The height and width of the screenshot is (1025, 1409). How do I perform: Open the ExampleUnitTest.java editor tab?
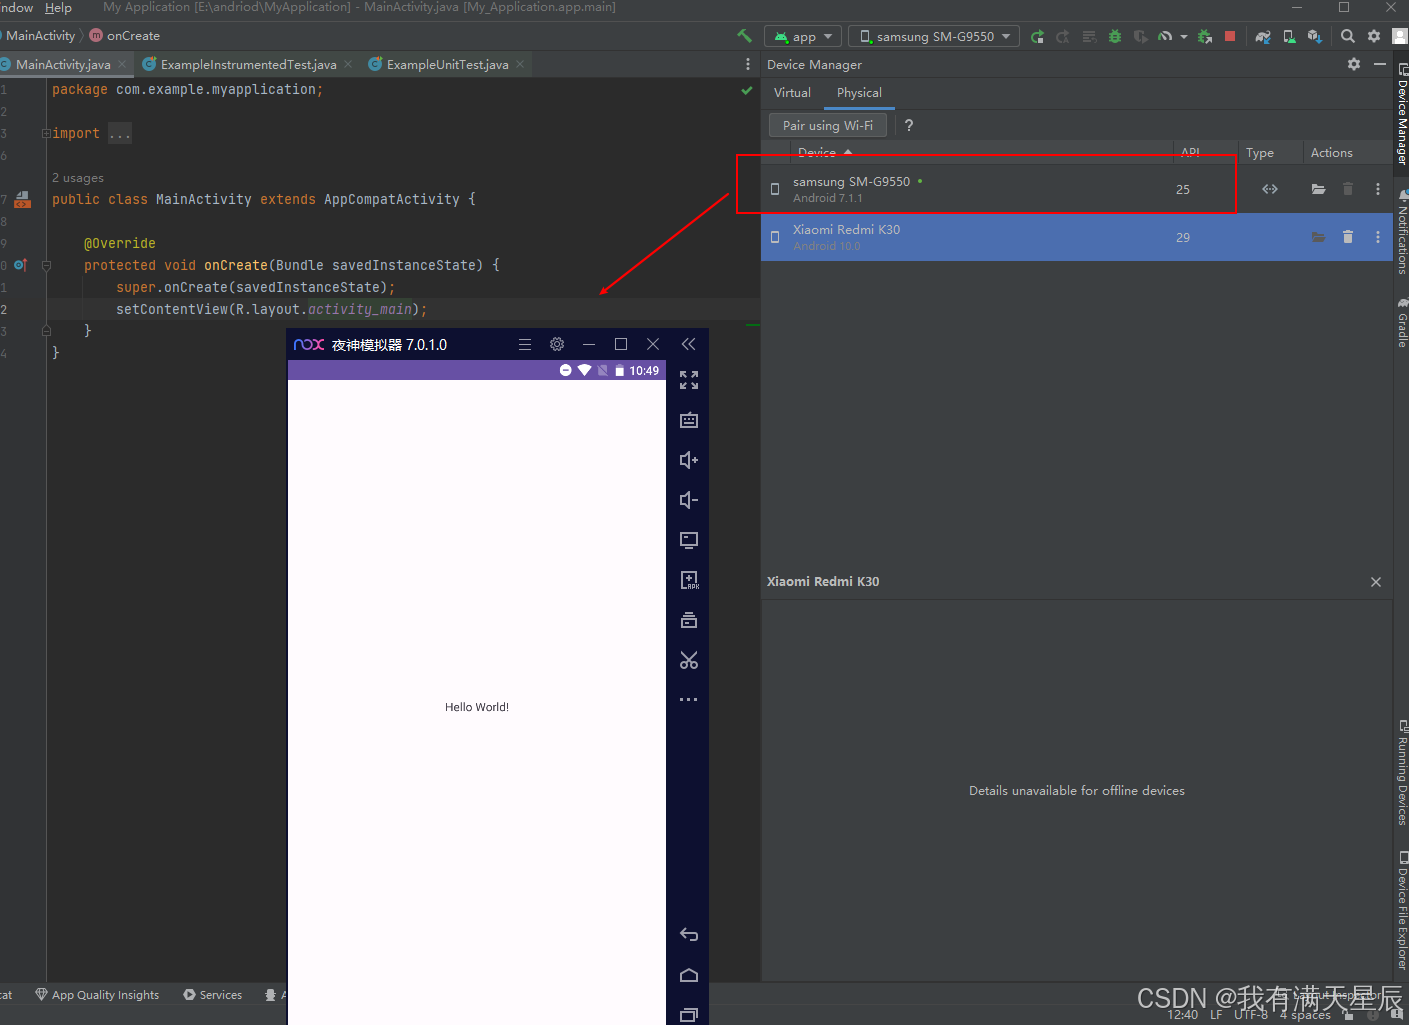[446, 65]
